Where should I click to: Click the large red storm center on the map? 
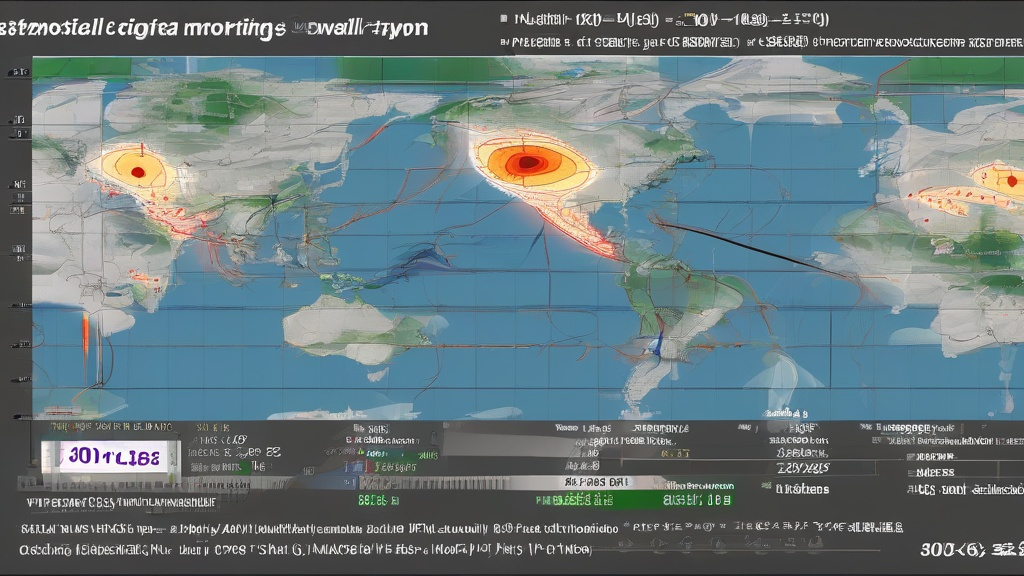point(528,163)
